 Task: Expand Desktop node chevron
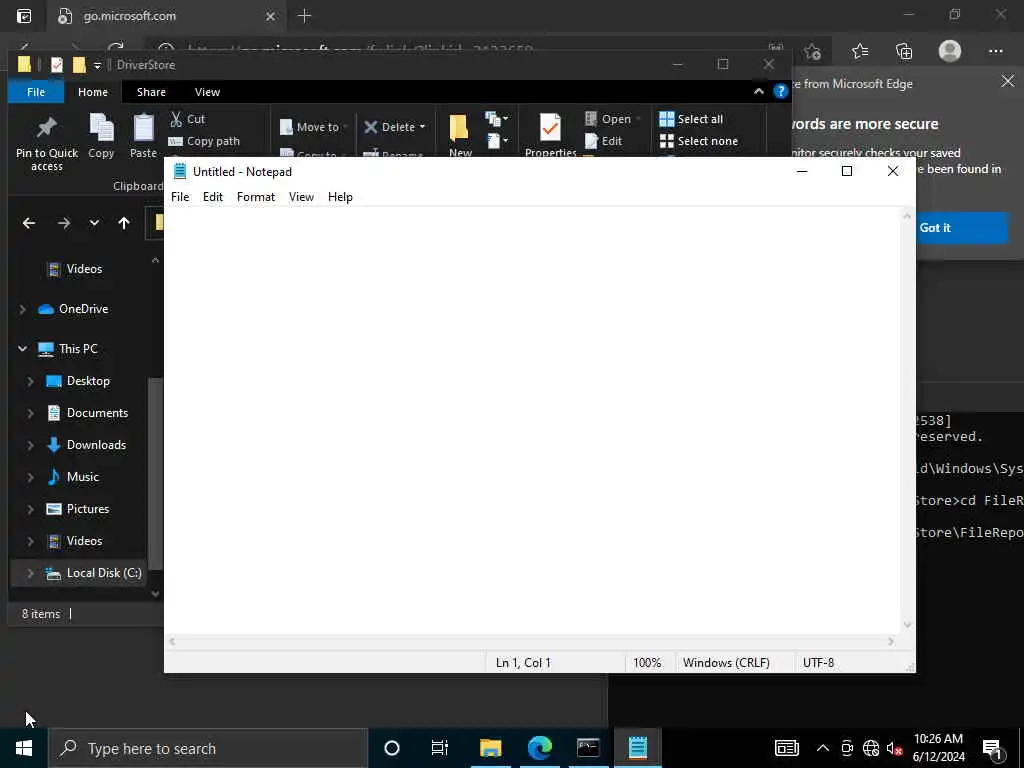[30, 381]
